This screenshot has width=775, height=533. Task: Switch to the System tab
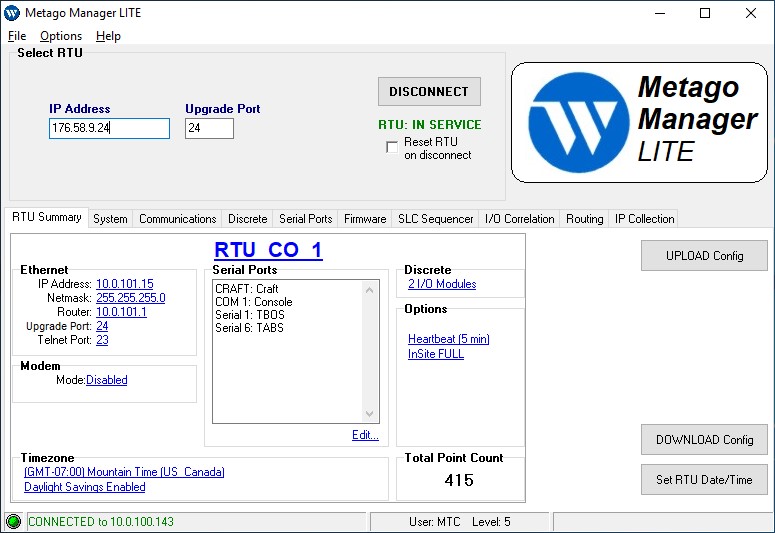click(x=110, y=219)
